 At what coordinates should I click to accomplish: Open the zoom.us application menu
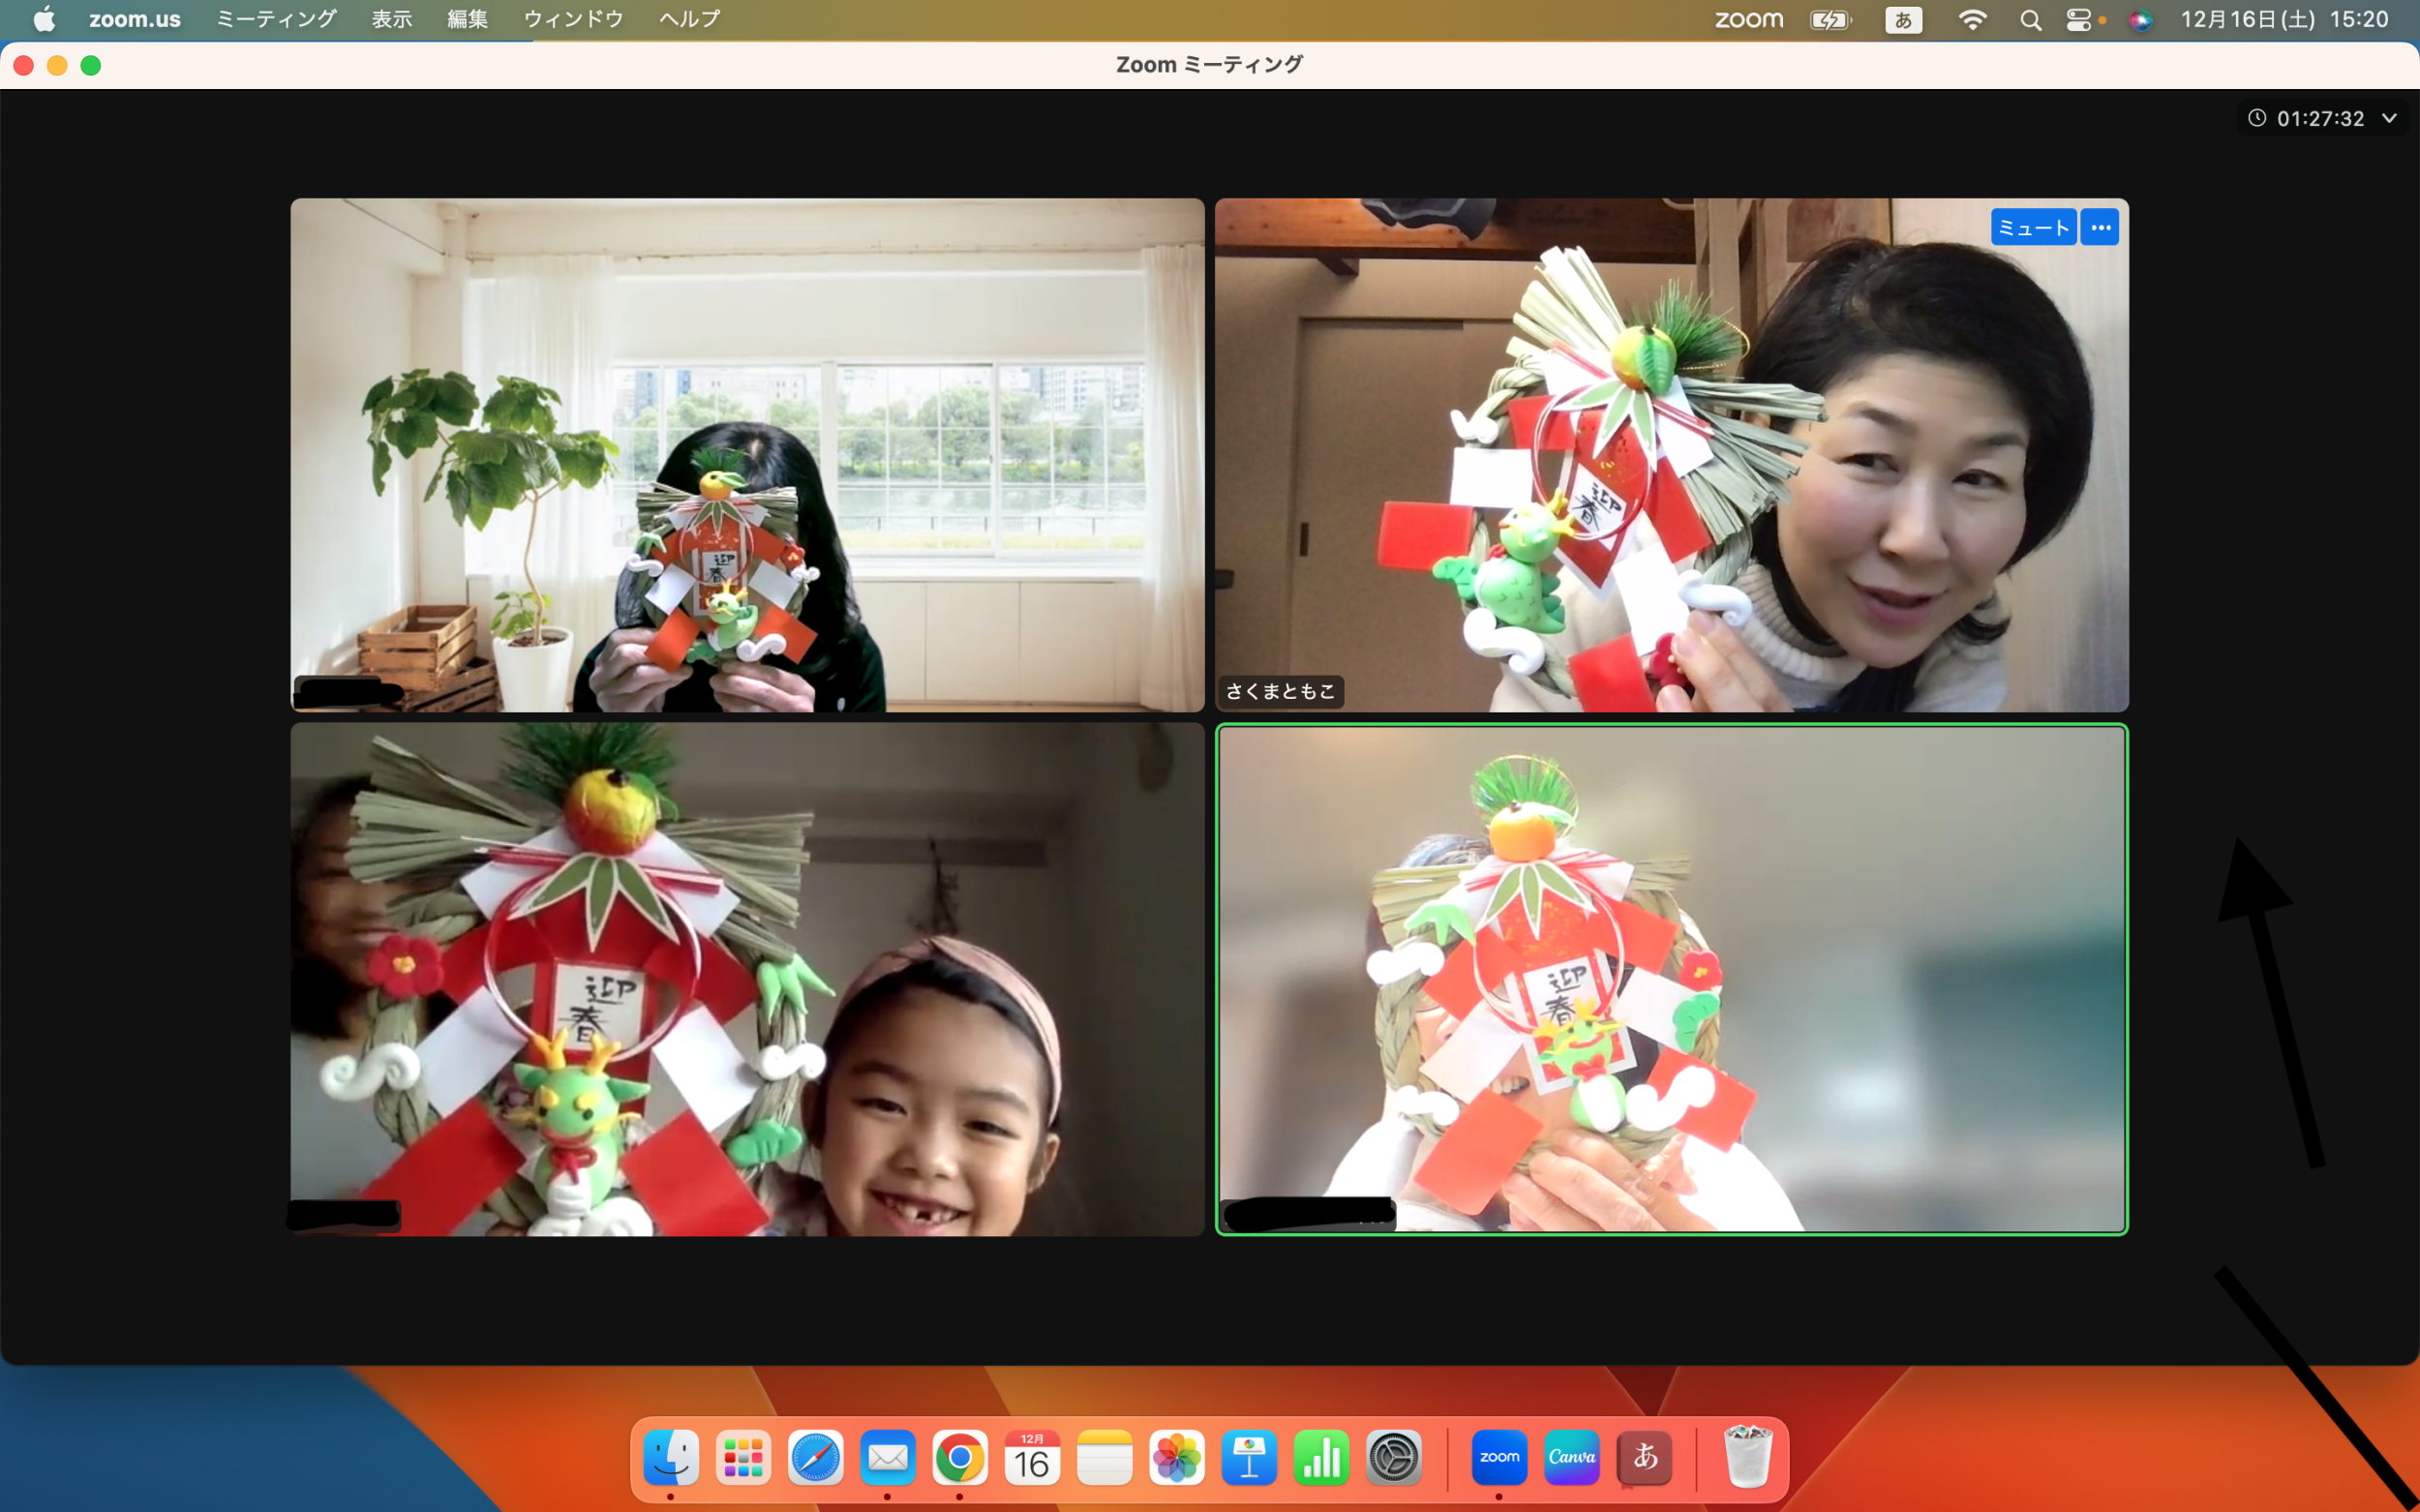[135, 19]
